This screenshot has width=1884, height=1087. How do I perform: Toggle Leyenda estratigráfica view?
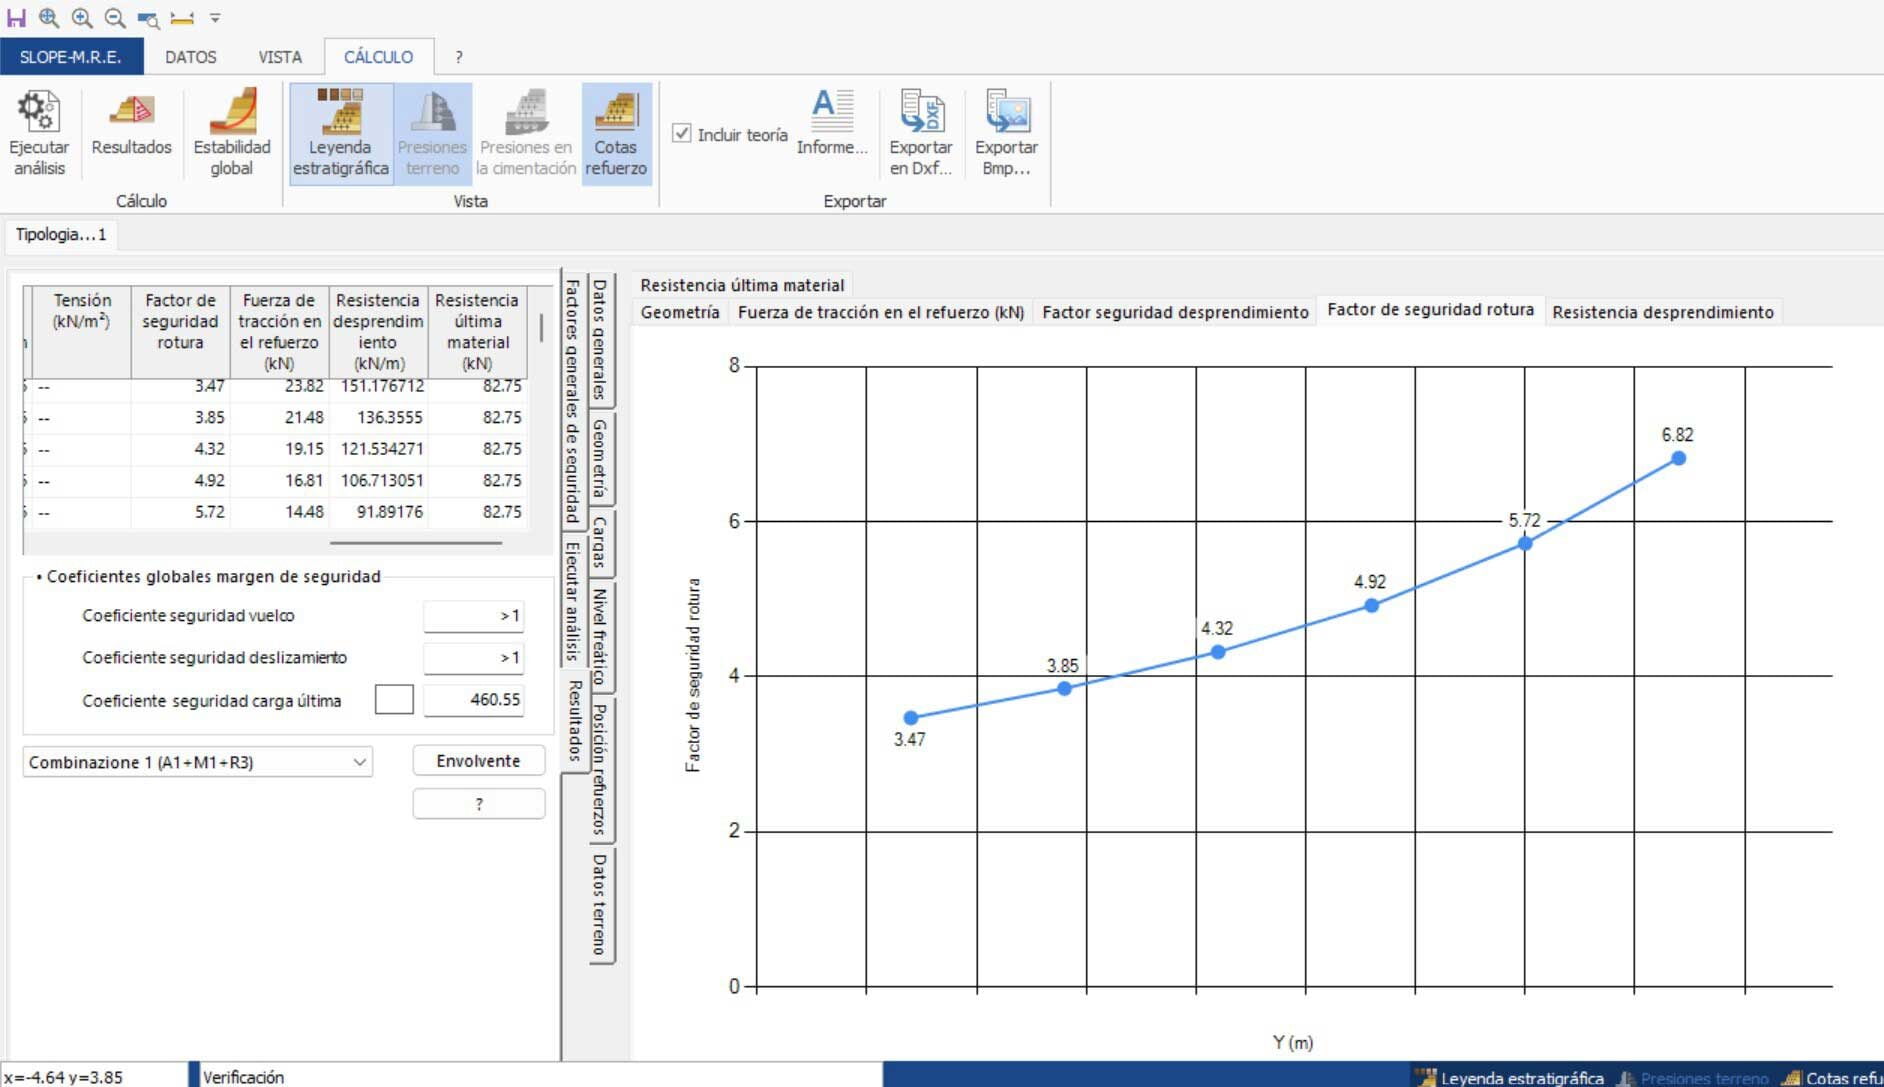click(340, 113)
